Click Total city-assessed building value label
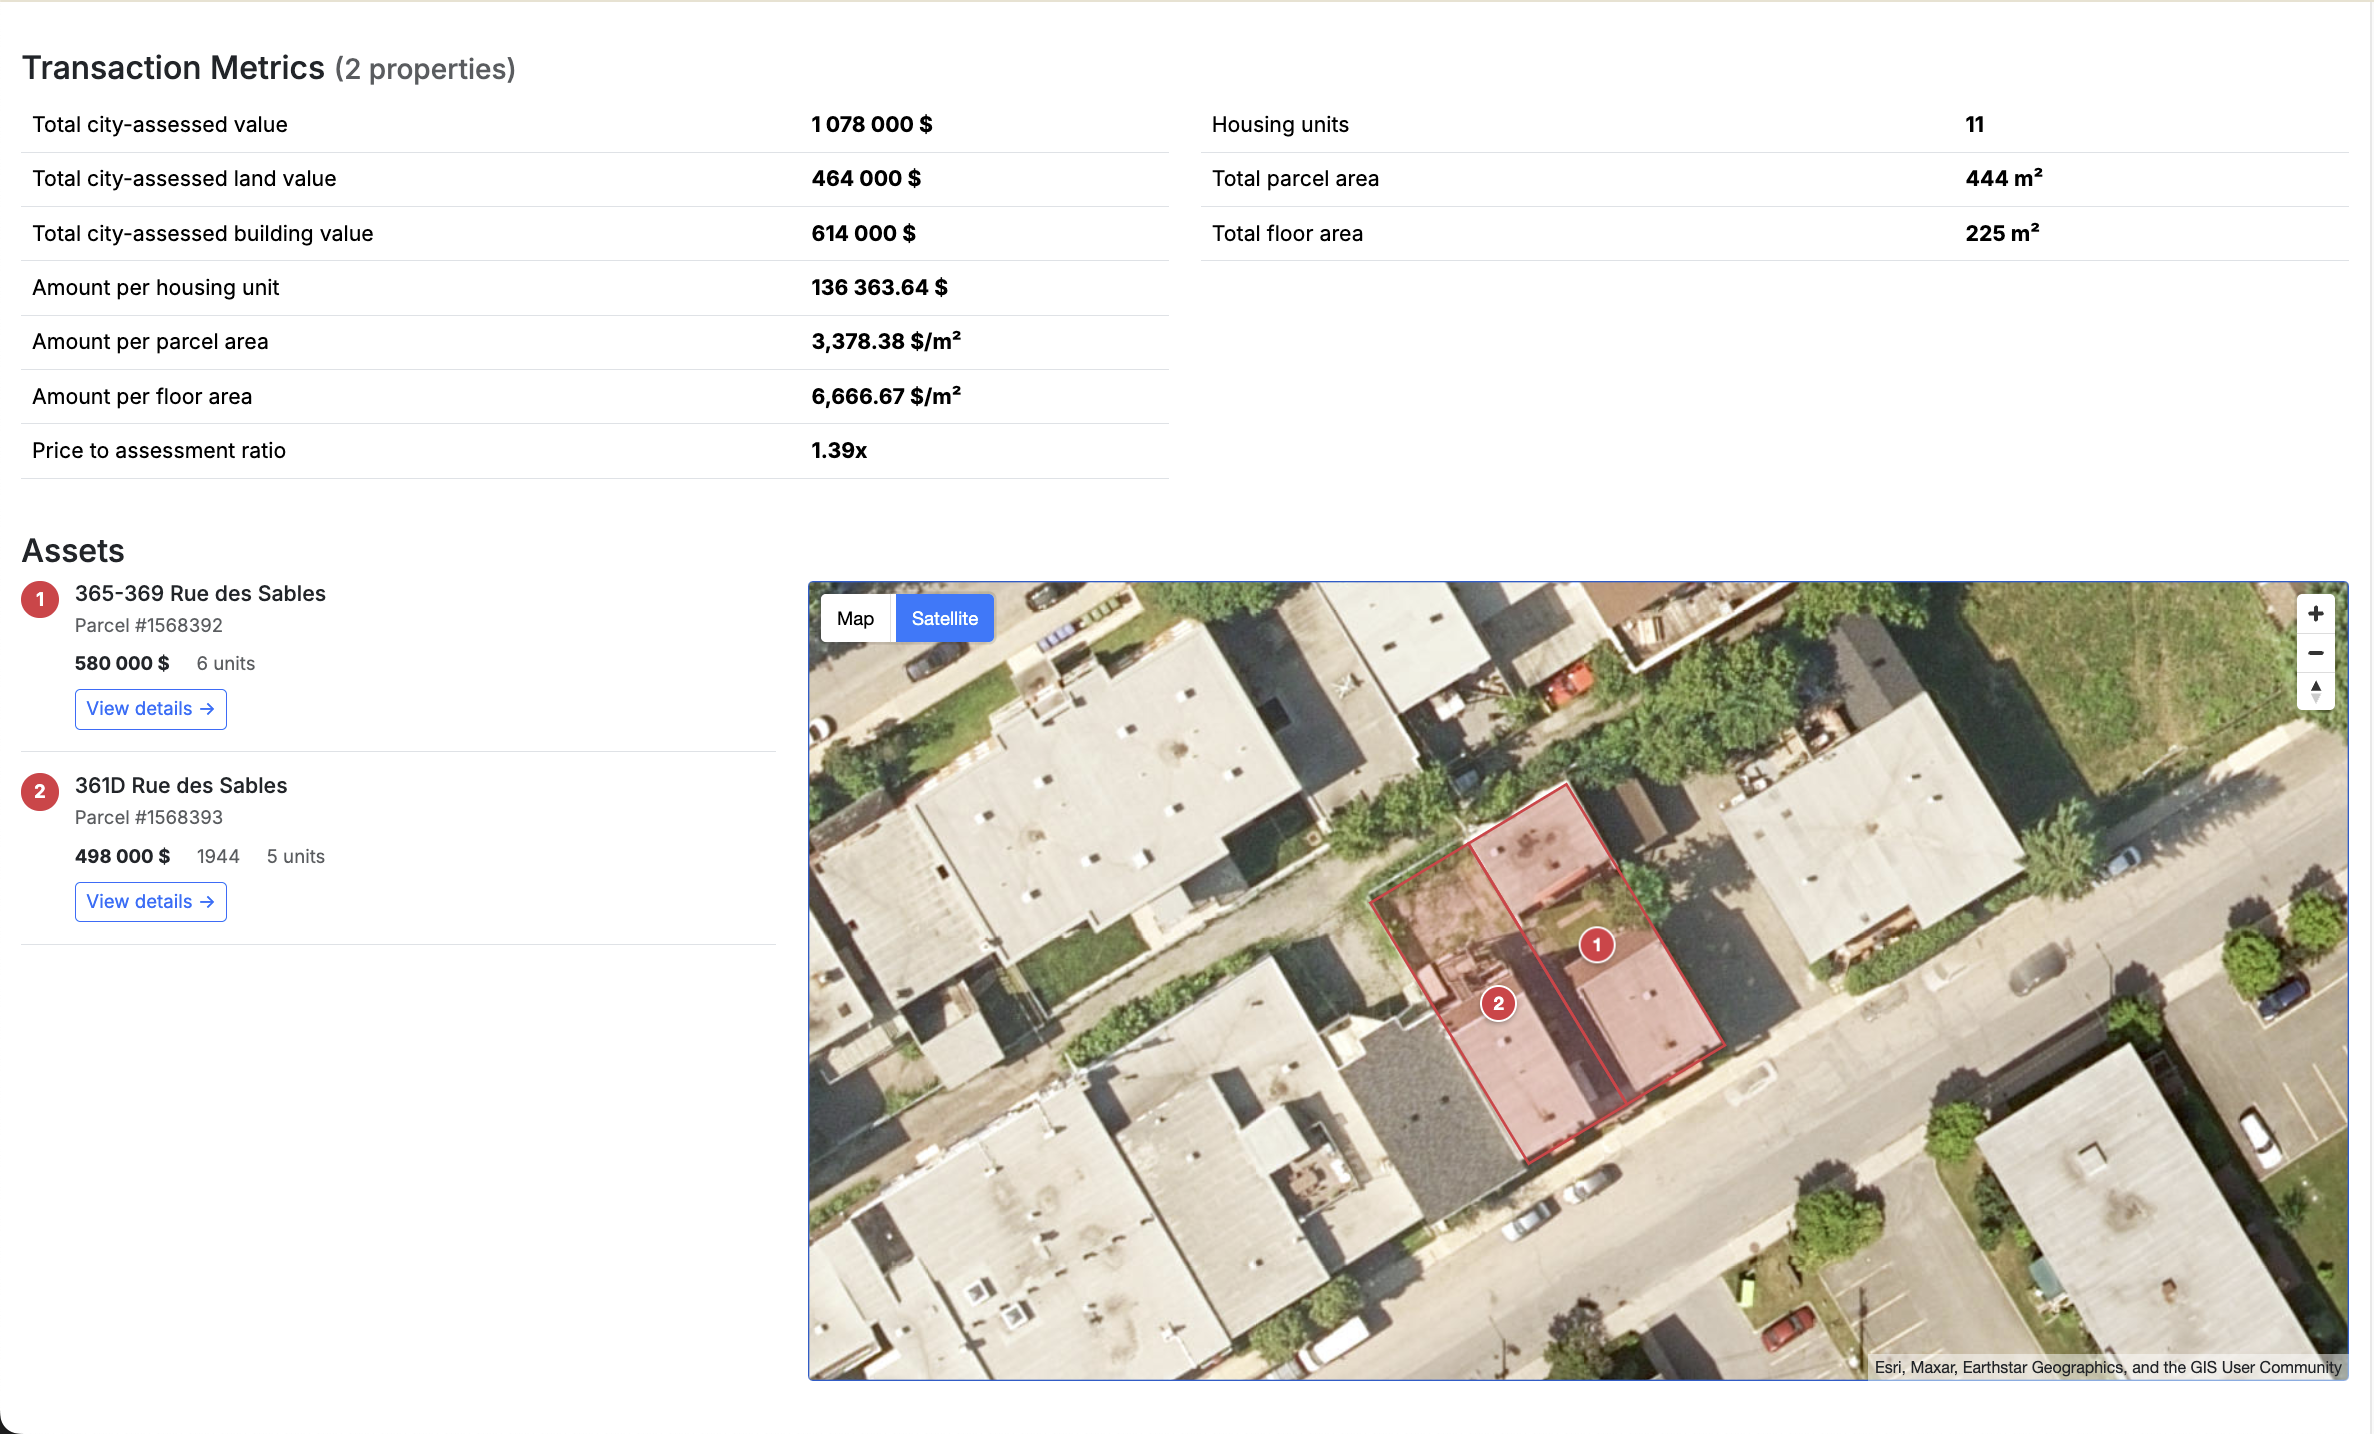Screen dimensions: 2374x1434 (203, 233)
